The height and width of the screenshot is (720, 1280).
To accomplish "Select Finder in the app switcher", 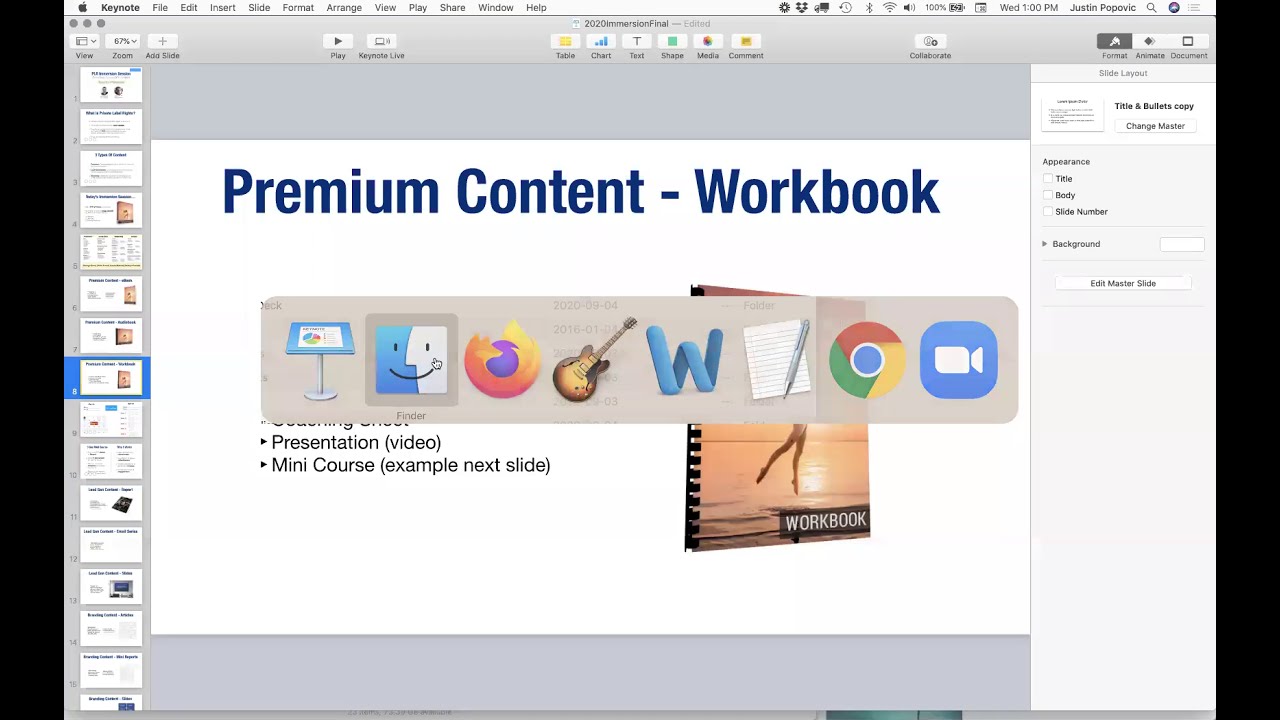I will pyautogui.click(x=411, y=360).
